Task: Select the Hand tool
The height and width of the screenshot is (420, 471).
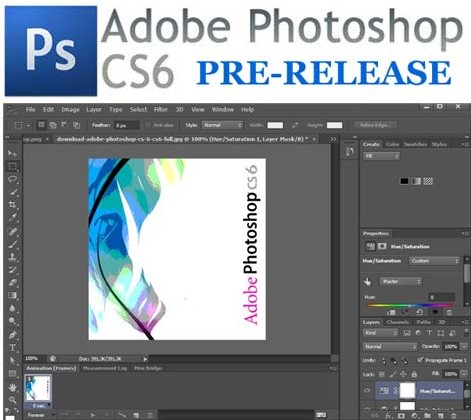Action: click(12, 387)
